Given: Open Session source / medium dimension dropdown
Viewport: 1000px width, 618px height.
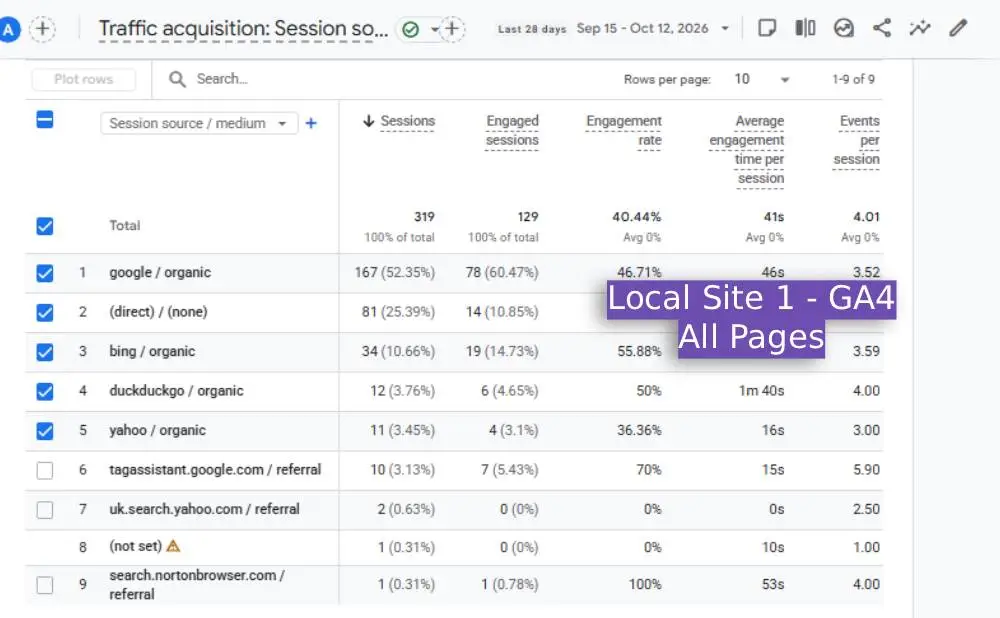Looking at the screenshot, I should point(199,123).
